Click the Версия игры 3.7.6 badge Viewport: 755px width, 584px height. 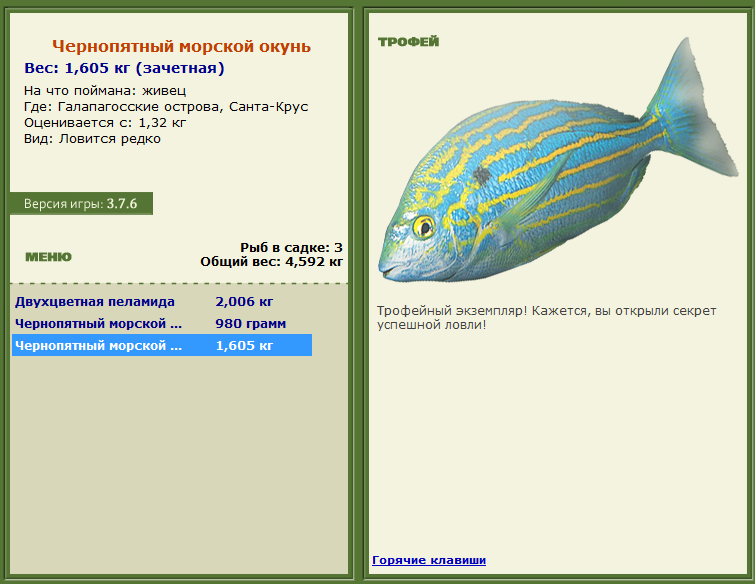click(81, 204)
